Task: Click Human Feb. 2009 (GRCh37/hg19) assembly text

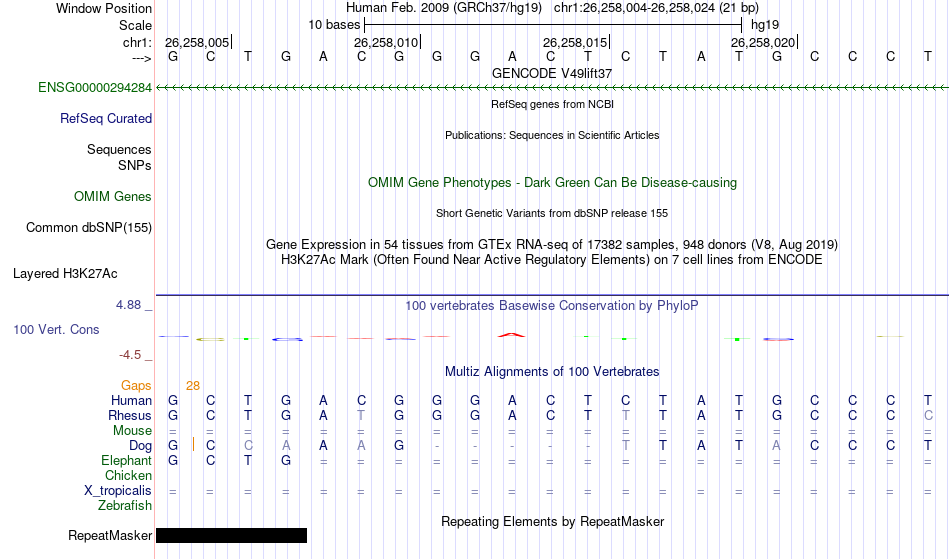Action: point(445,8)
